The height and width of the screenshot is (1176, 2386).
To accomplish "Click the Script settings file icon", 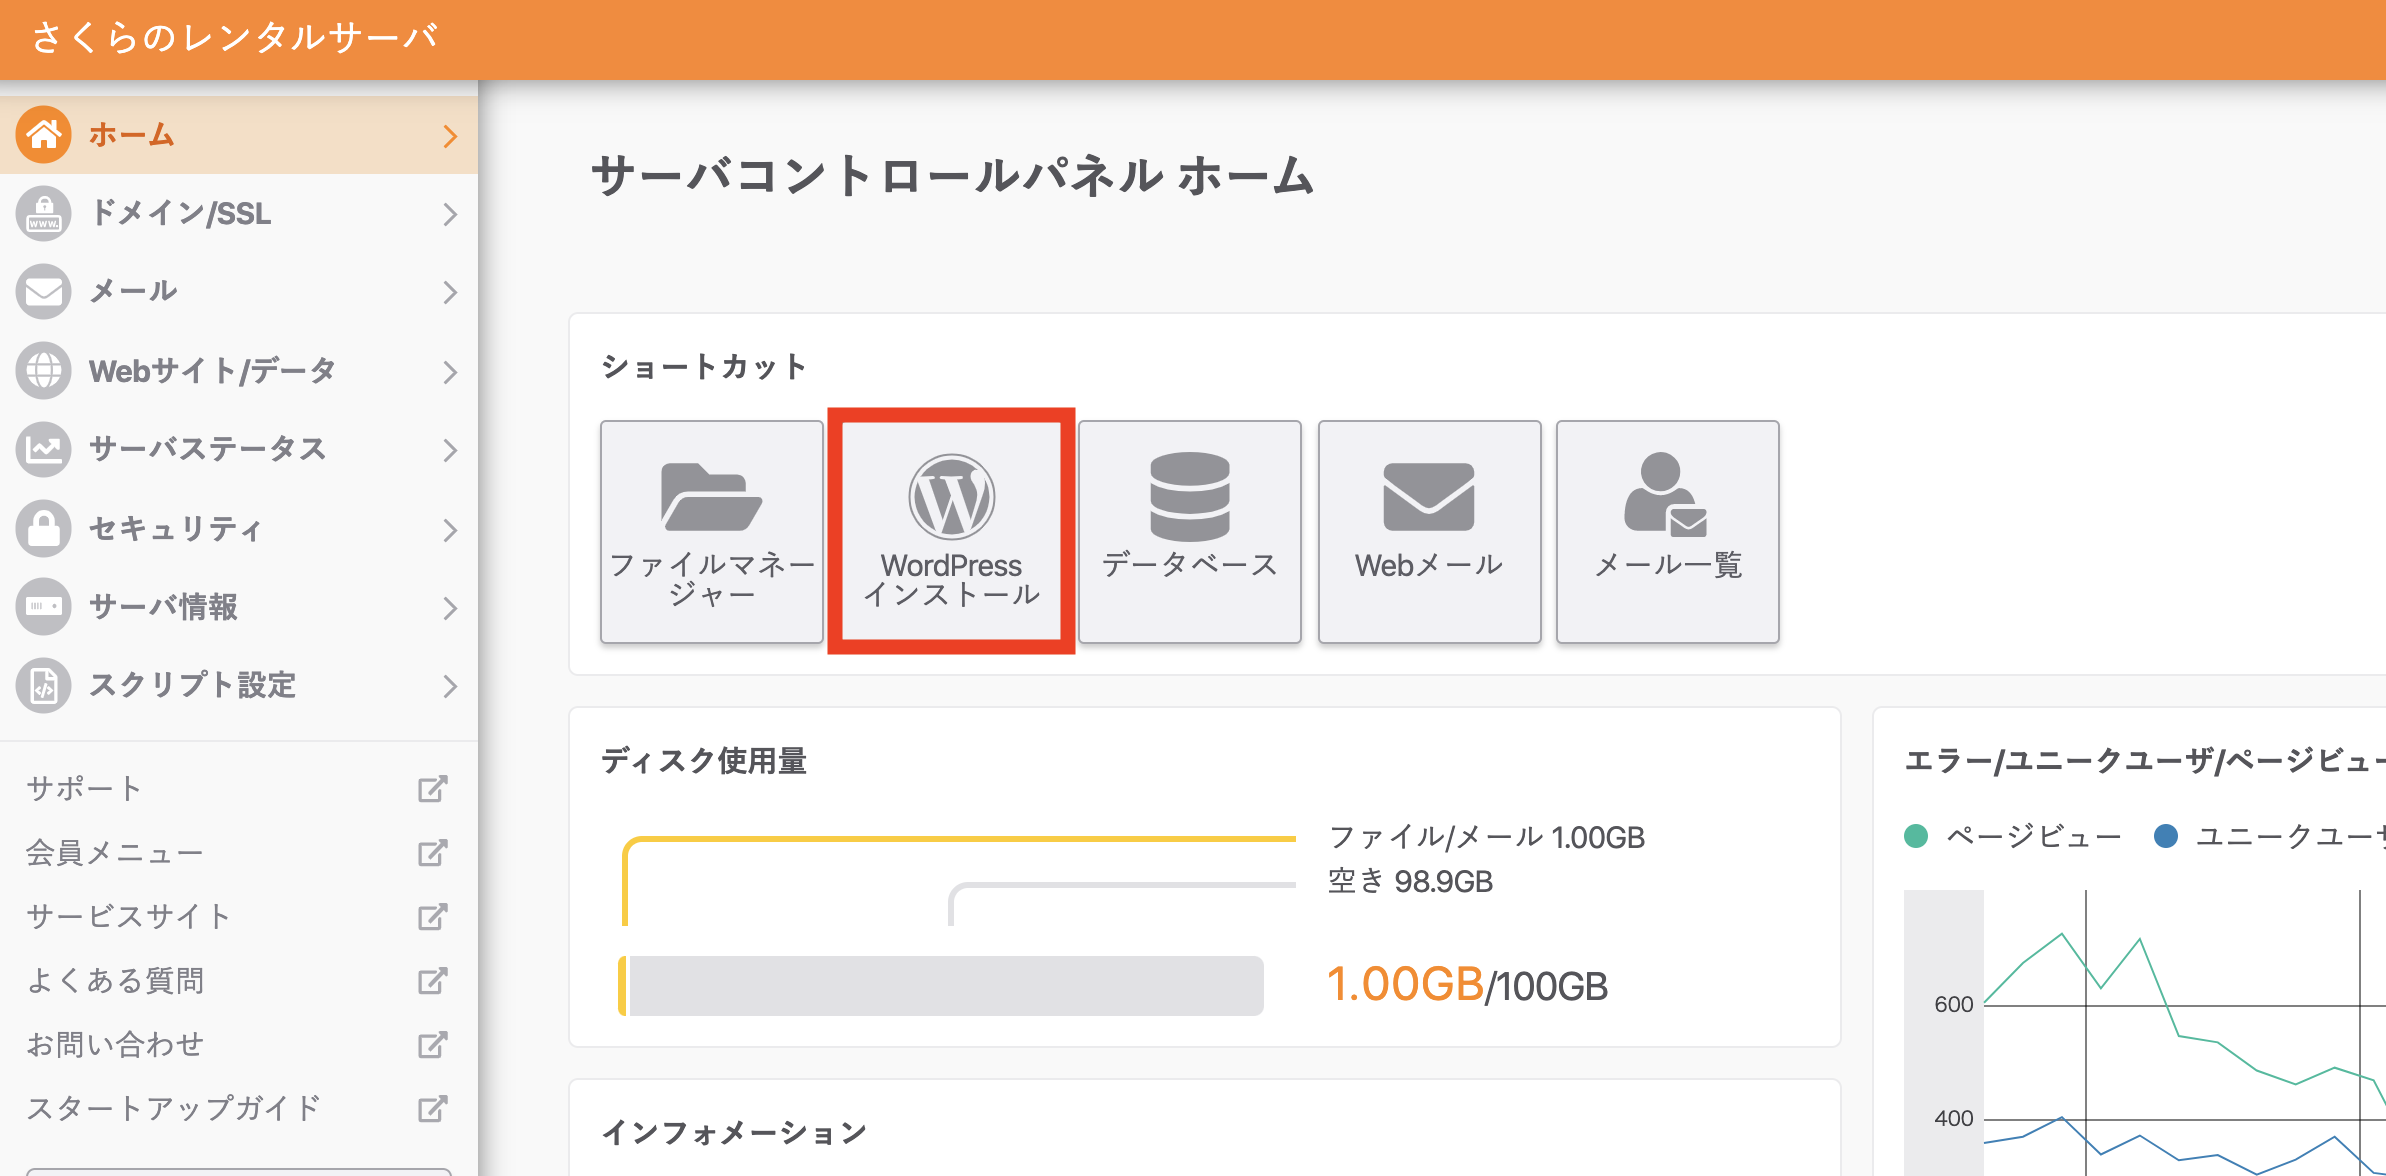I will click(44, 685).
